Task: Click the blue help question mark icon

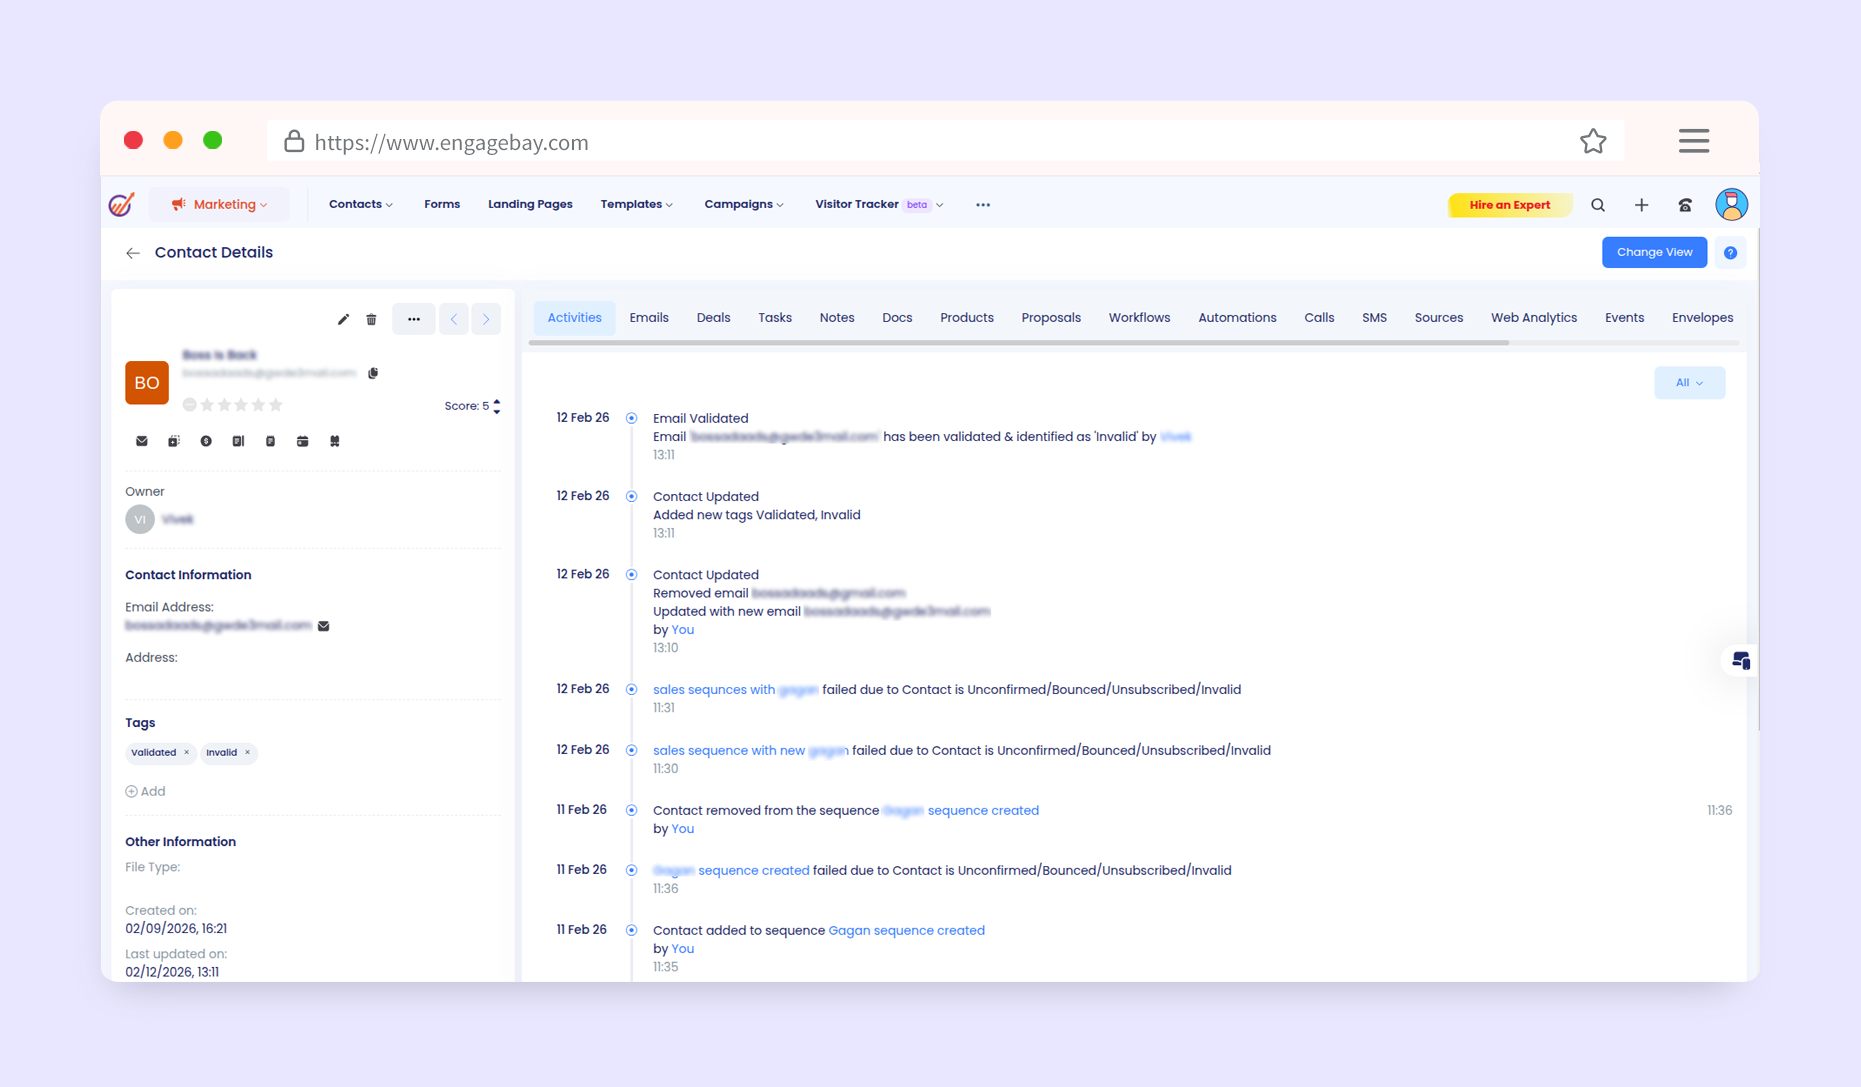Action: 1730,253
